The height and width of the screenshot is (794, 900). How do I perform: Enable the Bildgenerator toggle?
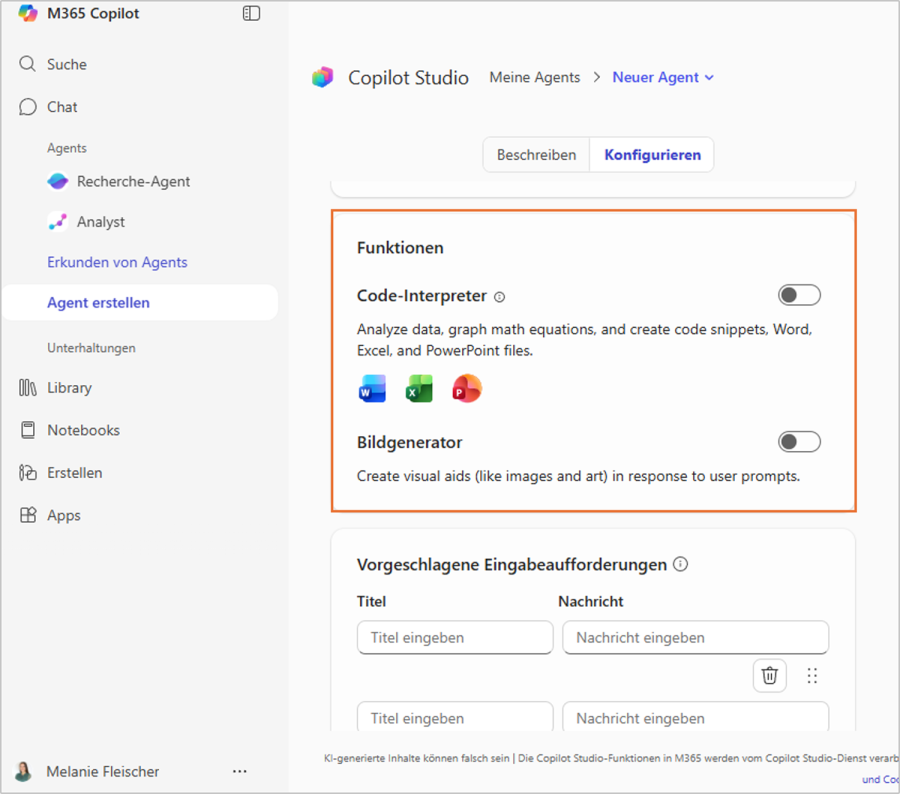click(798, 441)
